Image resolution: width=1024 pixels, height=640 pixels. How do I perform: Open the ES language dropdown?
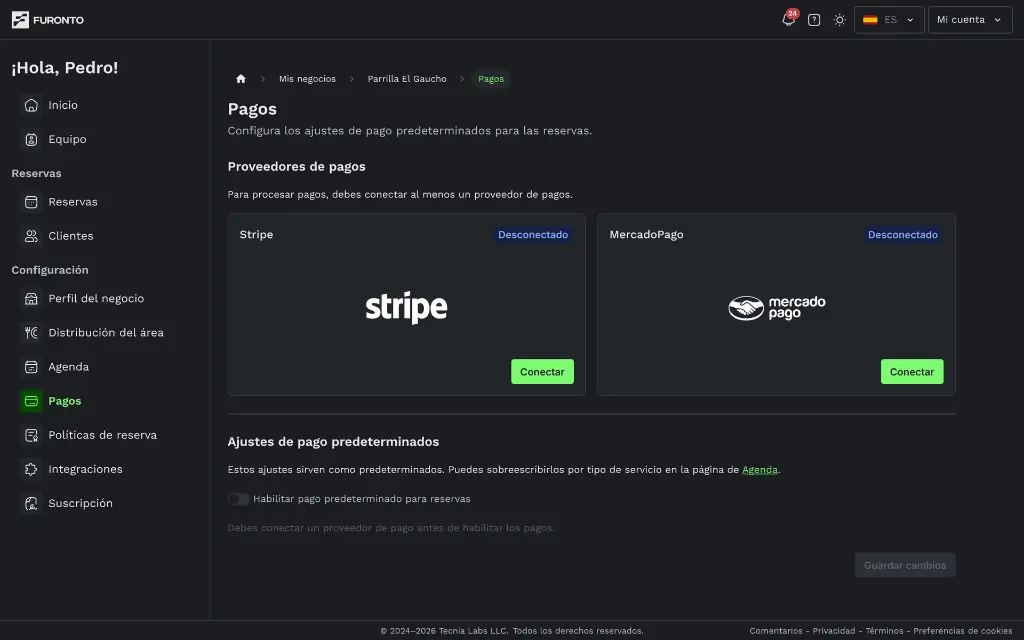coord(889,20)
